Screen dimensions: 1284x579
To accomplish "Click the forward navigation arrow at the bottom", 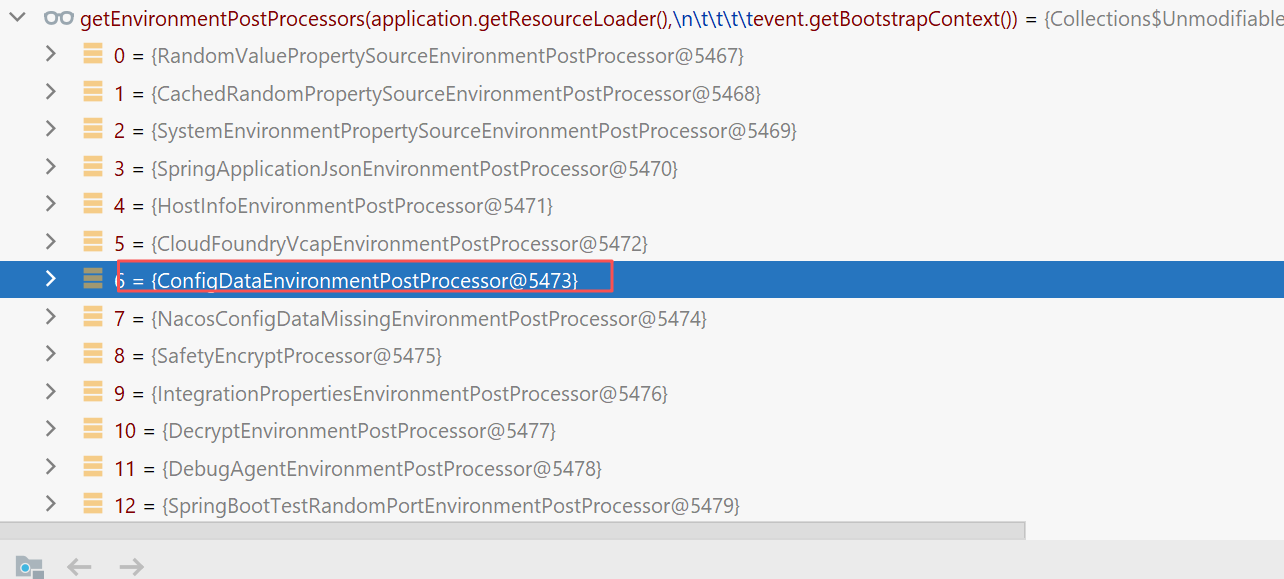I will point(131,567).
